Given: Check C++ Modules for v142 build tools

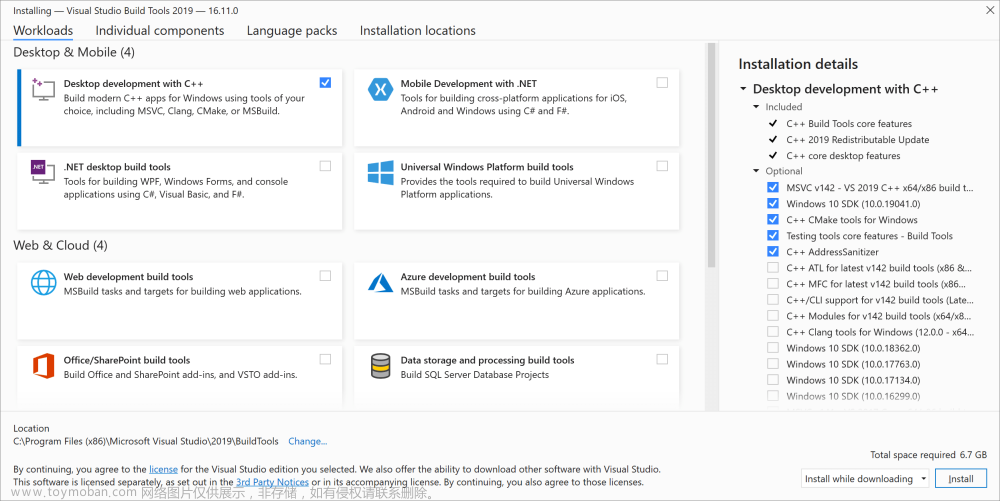Looking at the screenshot, I should [773, 316].
